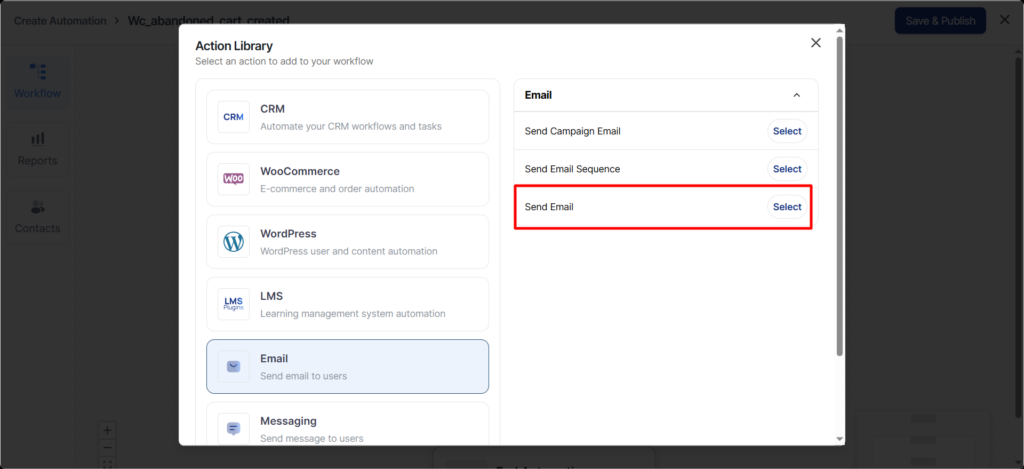Close the Action Library dialog

pos(816,43)
